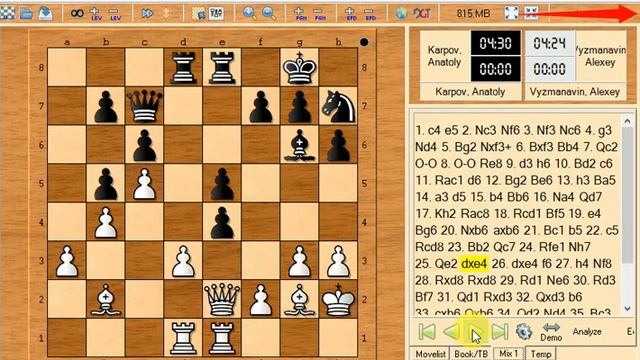Viewport: 640px width, 360px height.
Task: Click the Move Now double-arrow icon
Action: click(147, 13)
